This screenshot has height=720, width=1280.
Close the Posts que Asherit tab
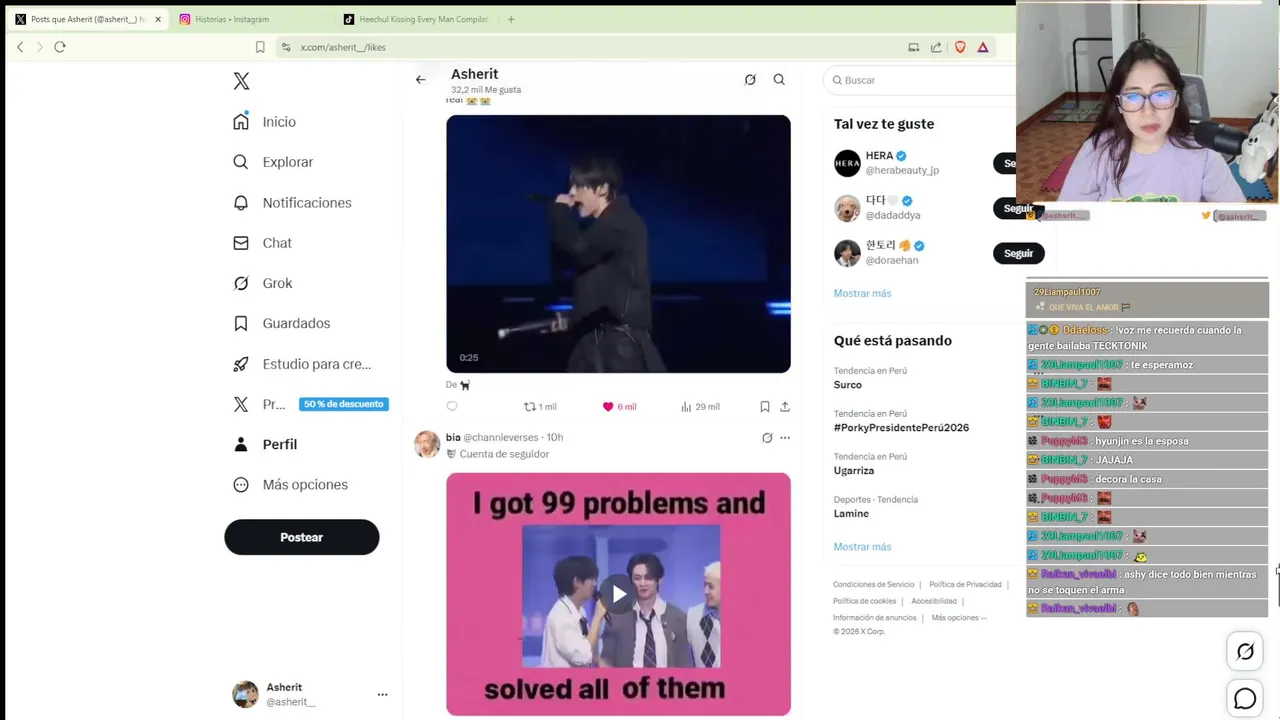(x=157, y=19)
